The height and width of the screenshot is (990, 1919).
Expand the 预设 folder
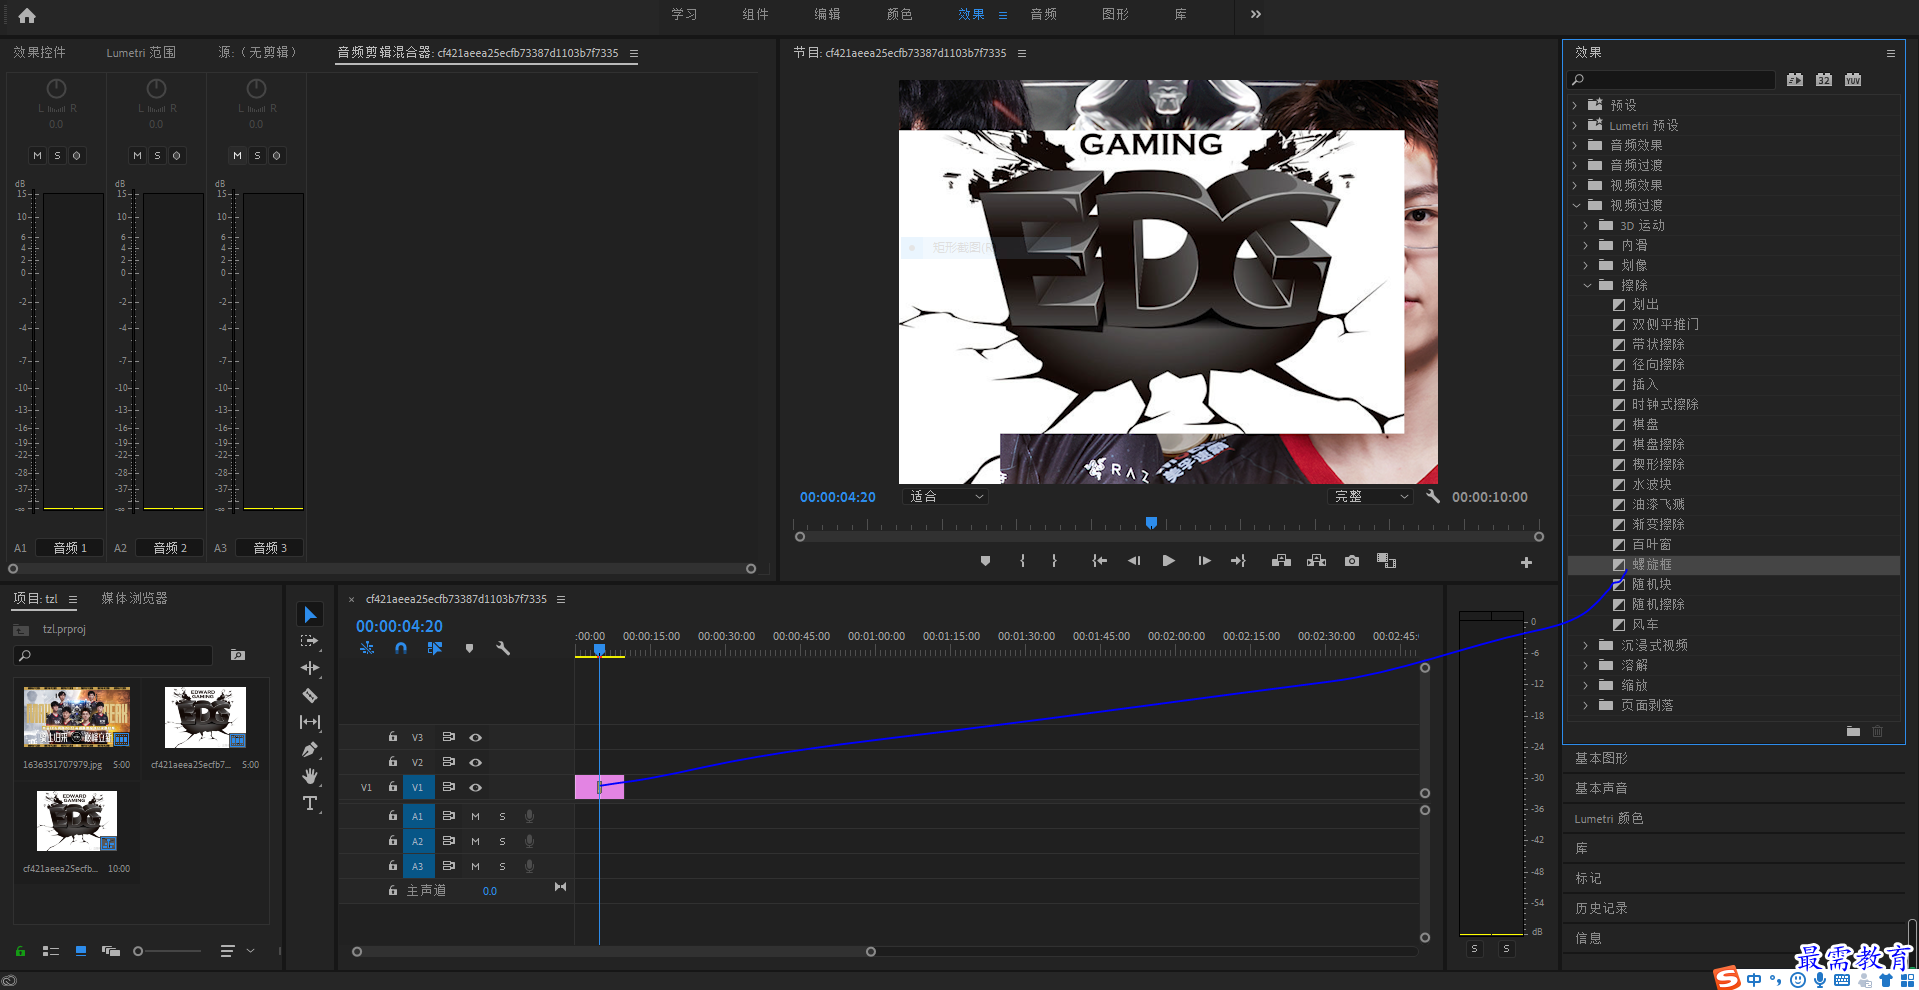coord(1575,105)
